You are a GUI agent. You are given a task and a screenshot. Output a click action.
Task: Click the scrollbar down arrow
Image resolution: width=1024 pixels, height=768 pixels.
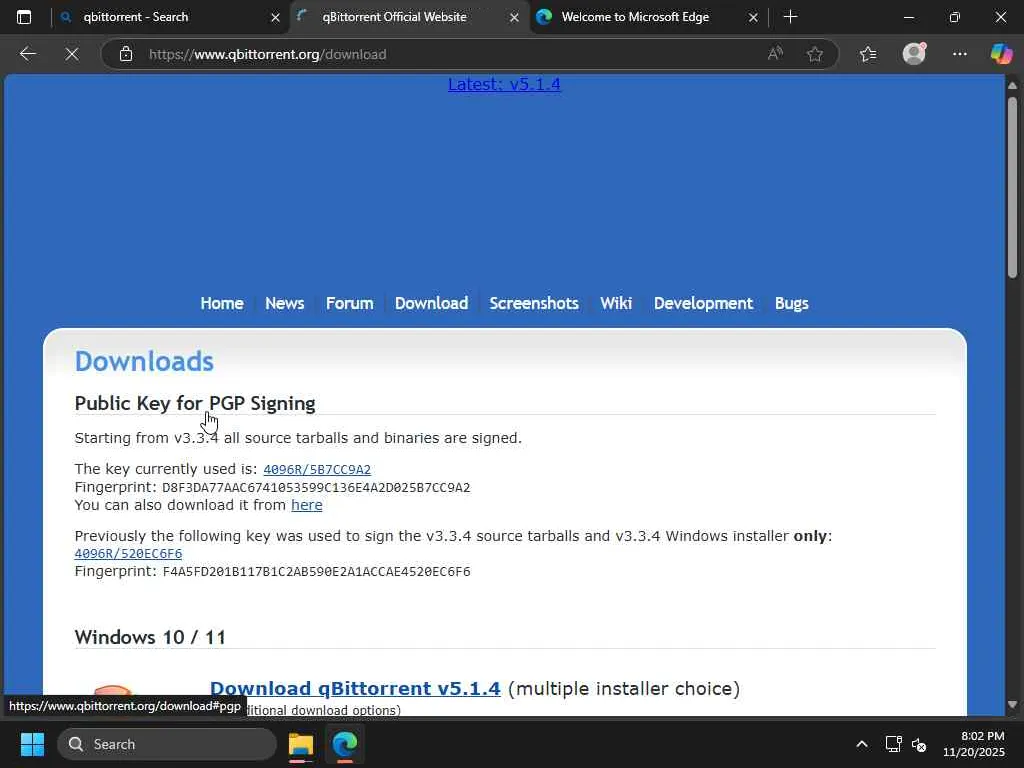pos(1012,705)
